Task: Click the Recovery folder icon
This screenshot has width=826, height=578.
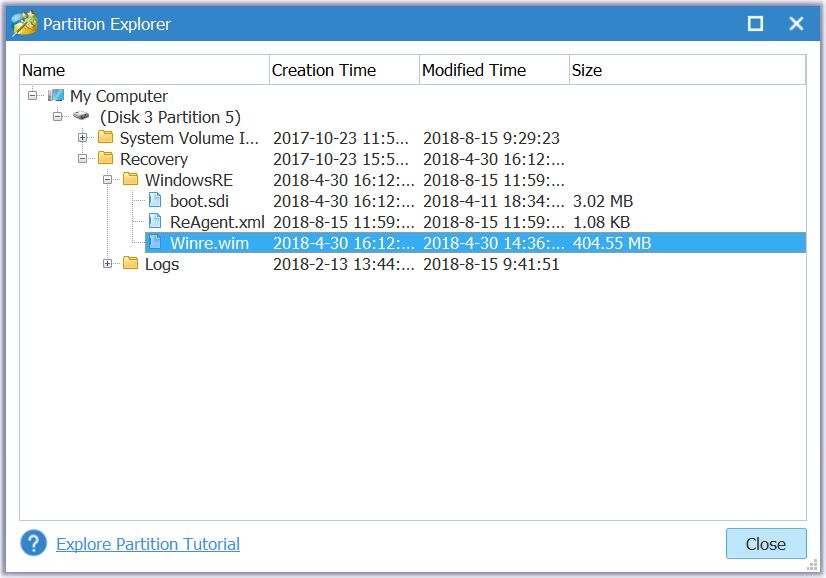Action: click(x=105, y=158)
